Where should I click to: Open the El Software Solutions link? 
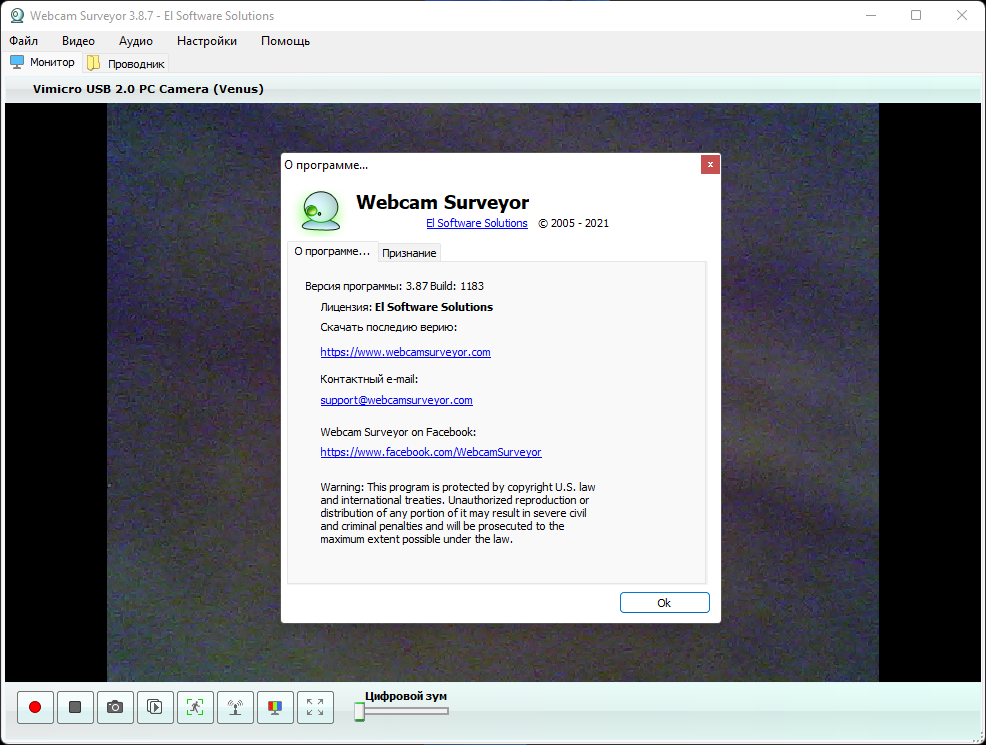(x=477, y=223)
